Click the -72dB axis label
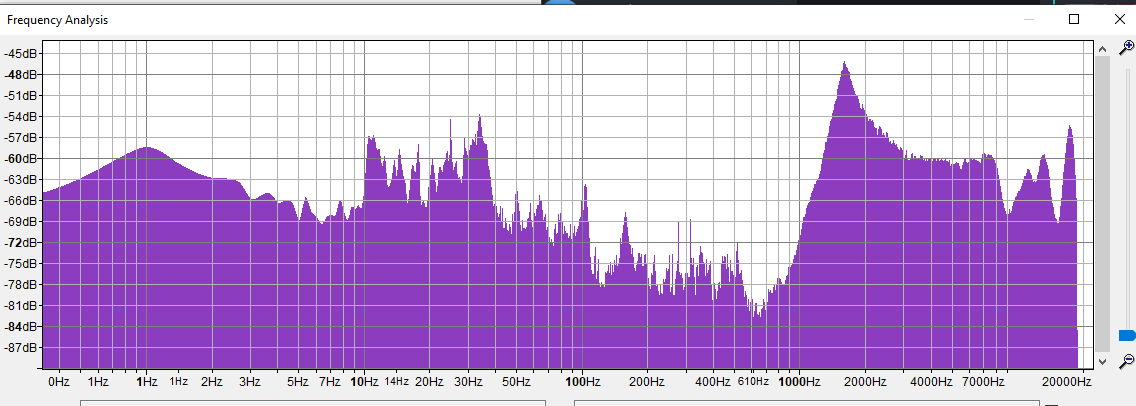This screenshot has width=1136, height=406. click(x=22, y=243)
